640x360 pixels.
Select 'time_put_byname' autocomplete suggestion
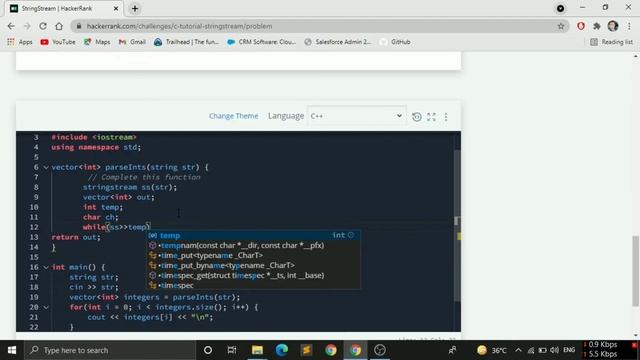253,265
